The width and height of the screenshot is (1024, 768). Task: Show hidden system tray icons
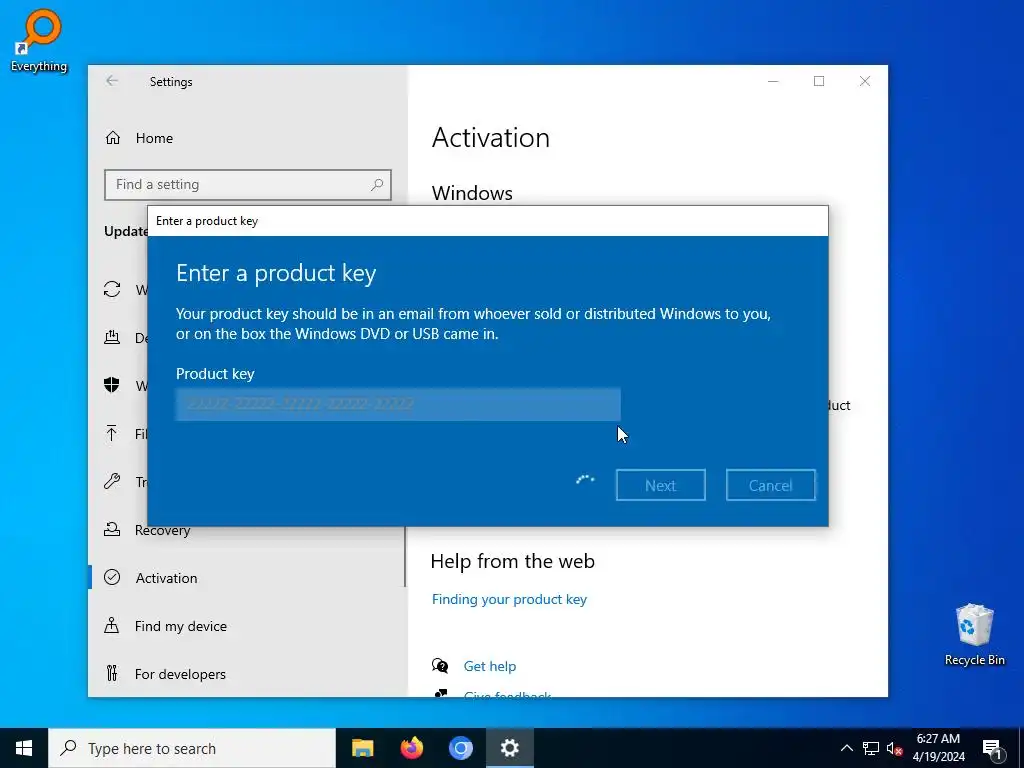(x=846, y=748)
